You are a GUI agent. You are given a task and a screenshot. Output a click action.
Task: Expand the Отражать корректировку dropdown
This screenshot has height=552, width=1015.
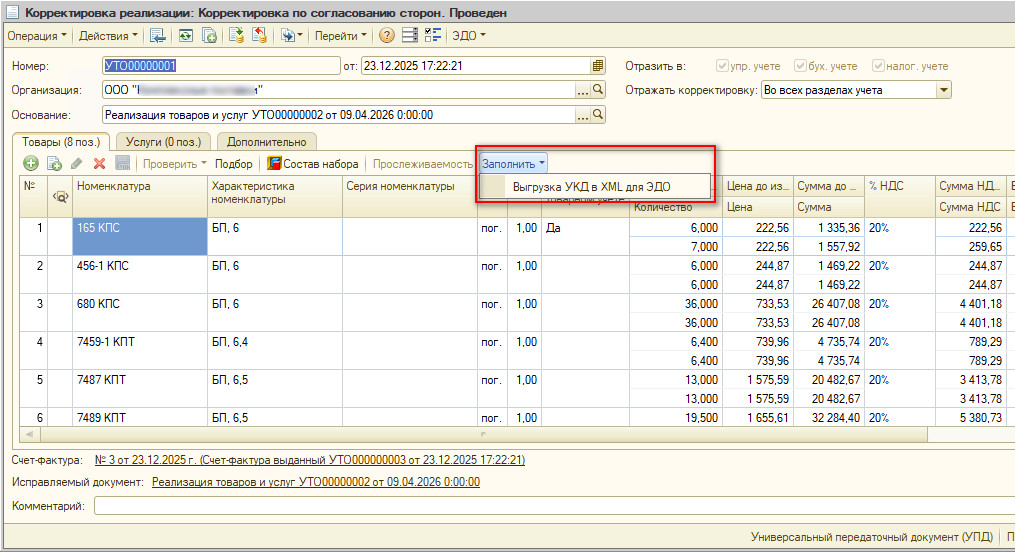coord(944,90)
